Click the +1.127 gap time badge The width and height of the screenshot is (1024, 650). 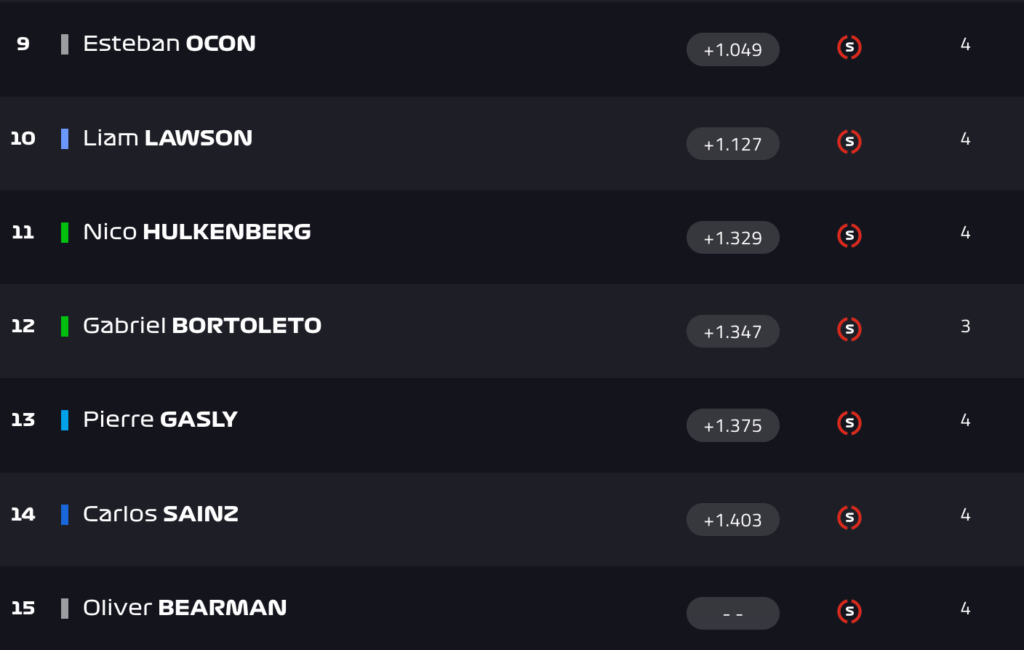[732, 144]
